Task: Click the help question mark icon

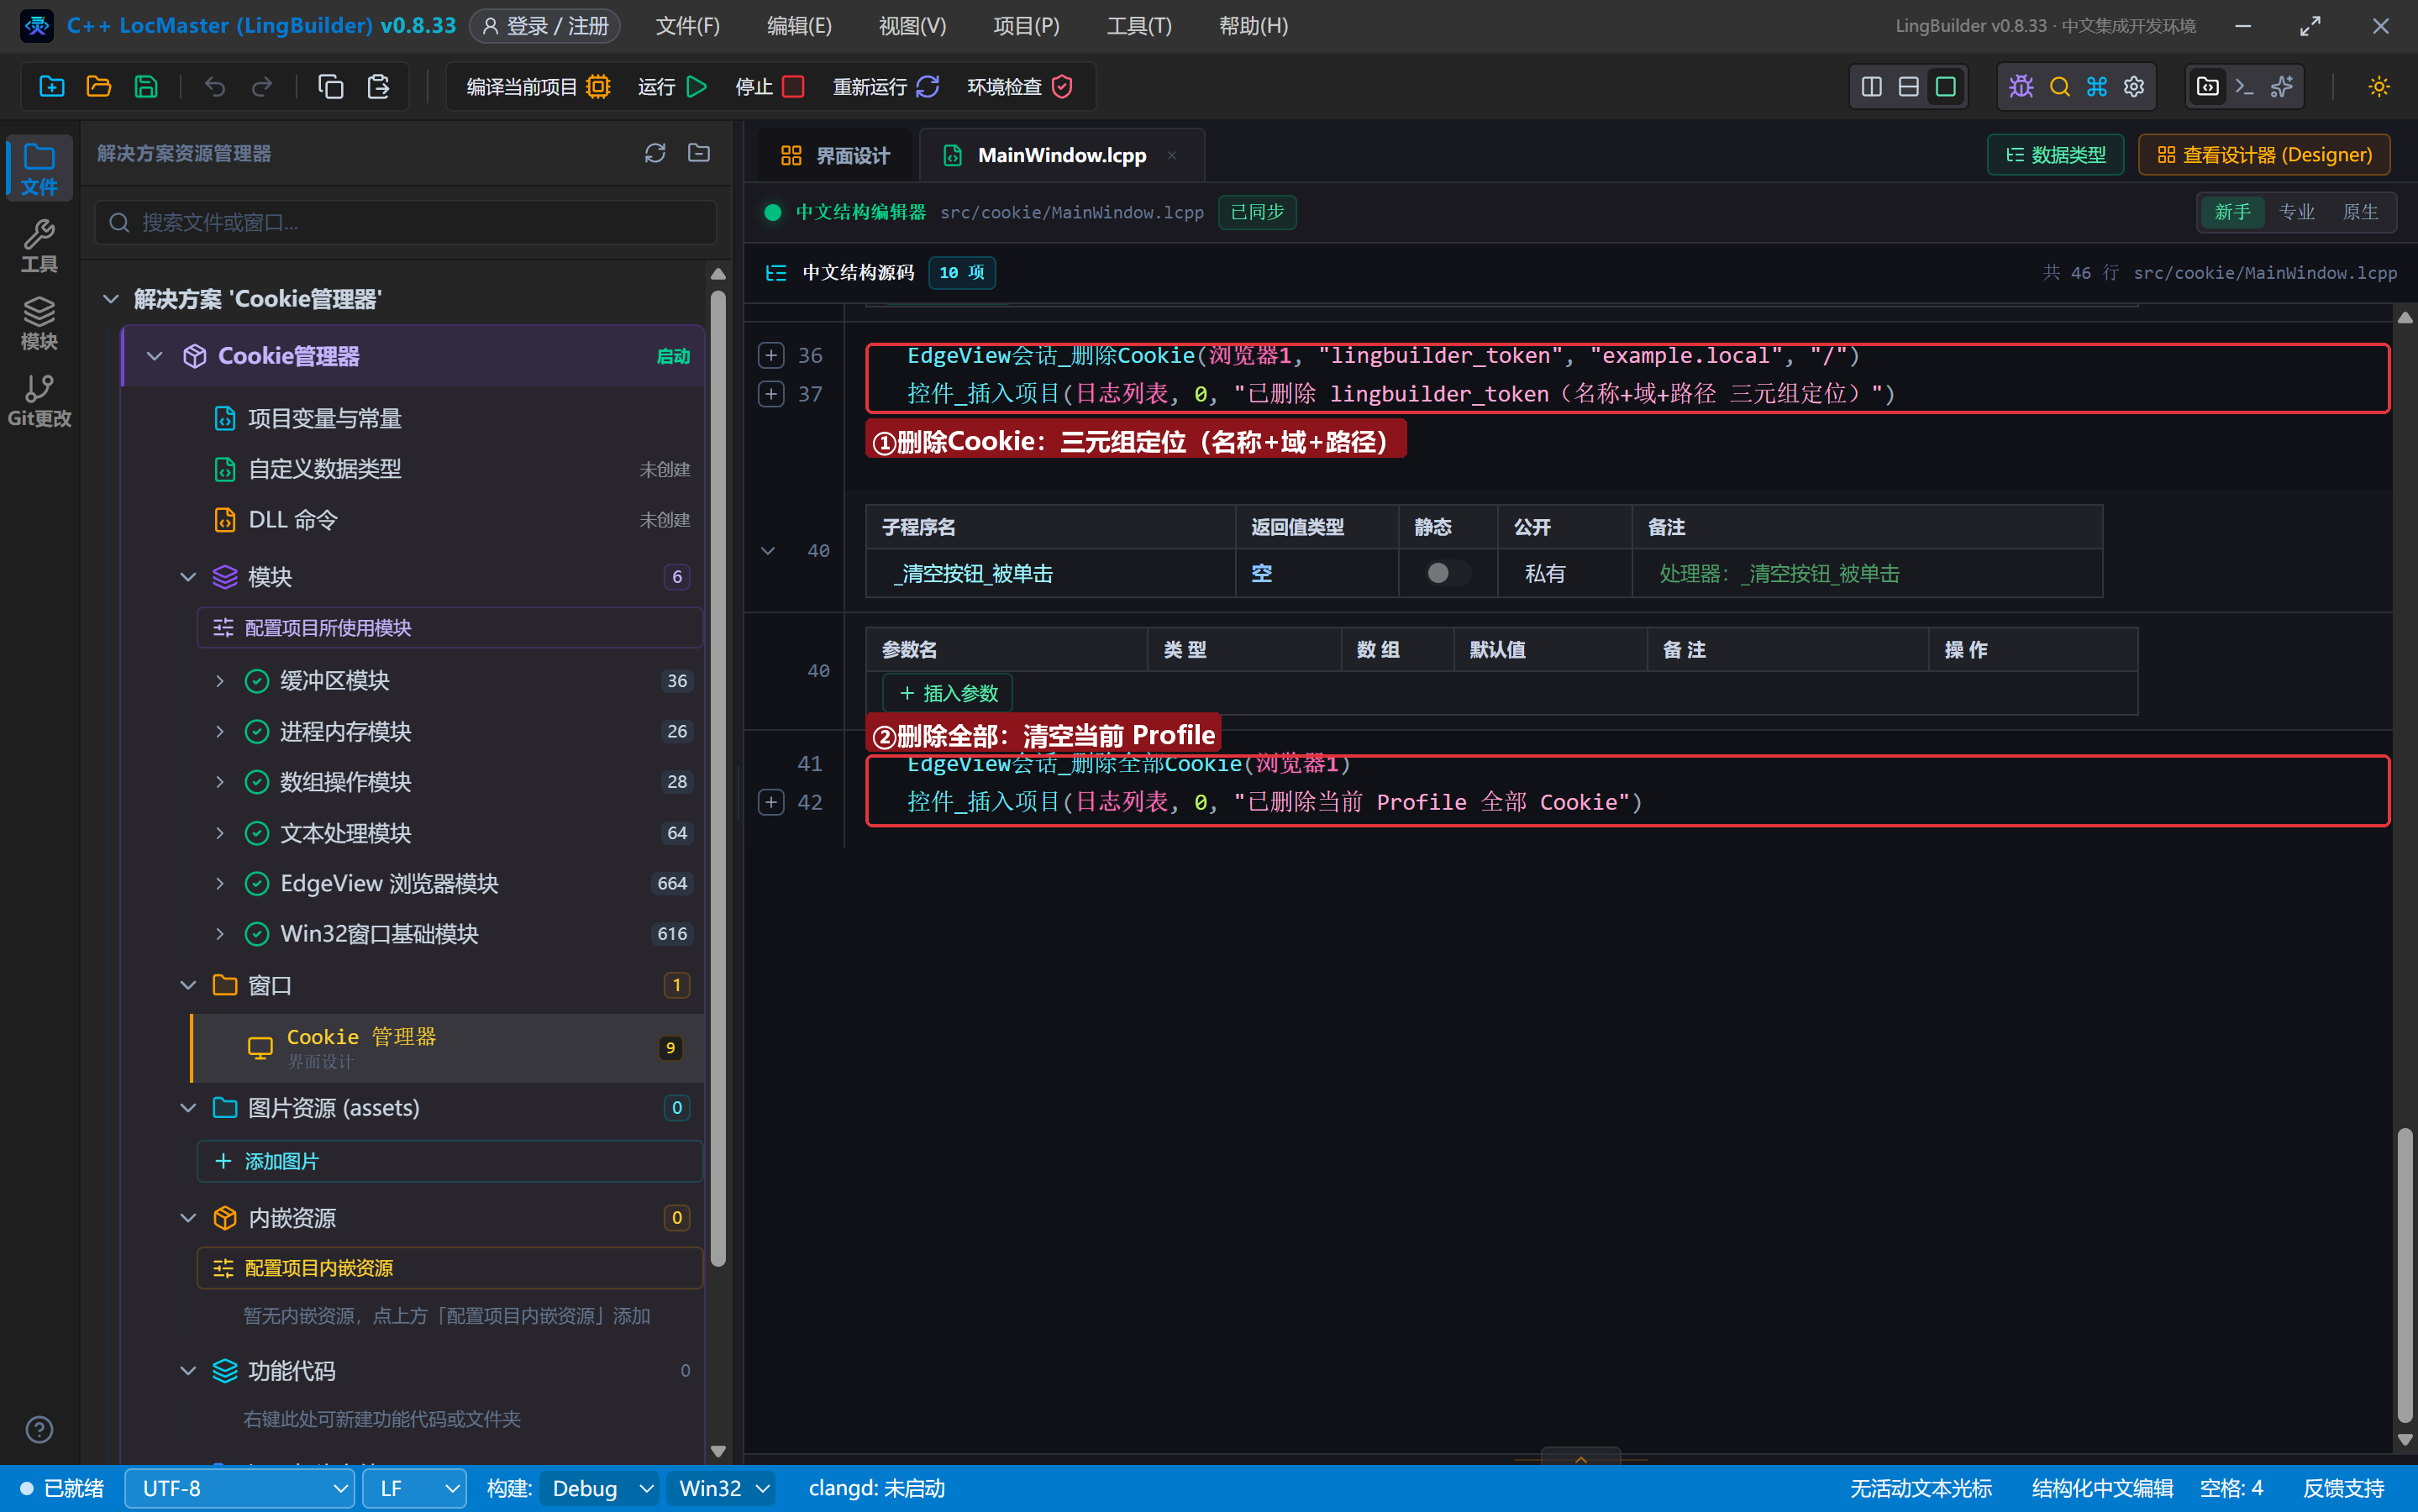Action: tap(39, 1430)
